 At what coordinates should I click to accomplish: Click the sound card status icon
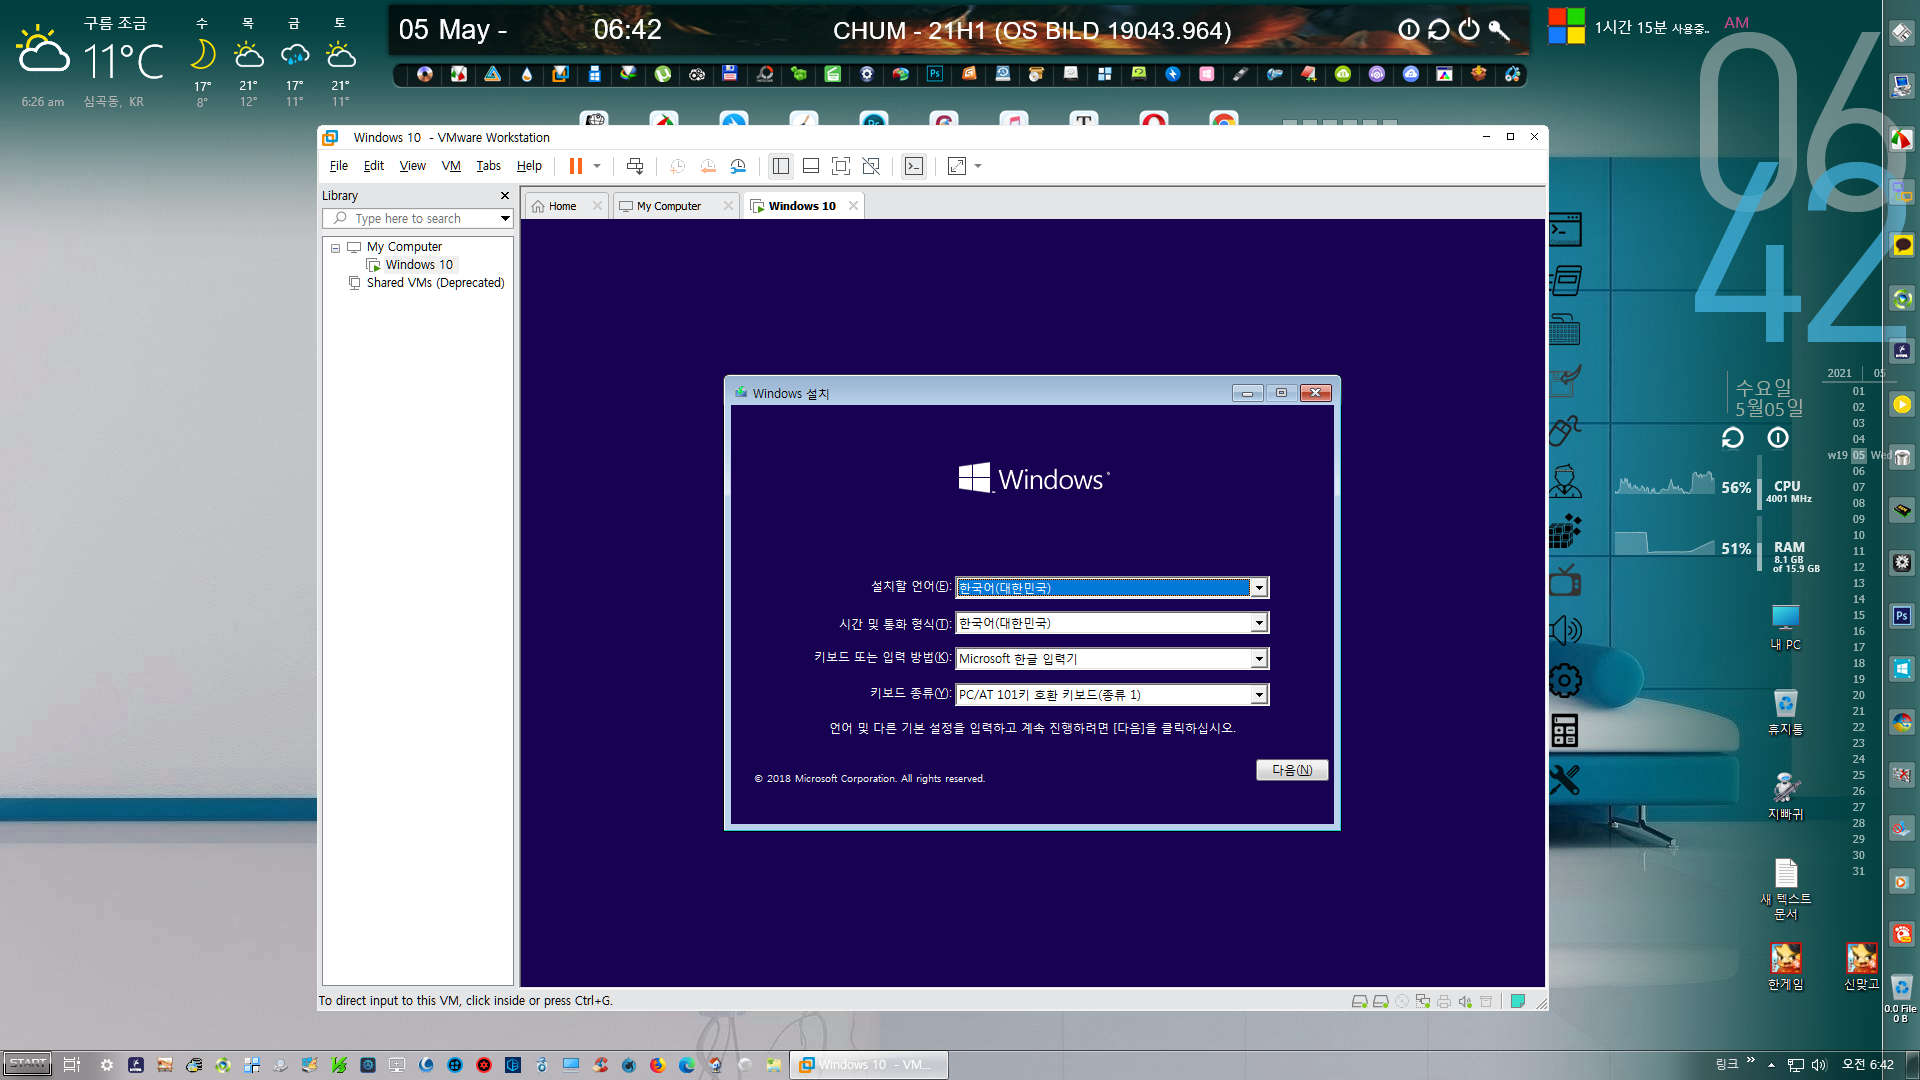tap(1465, 1001)
